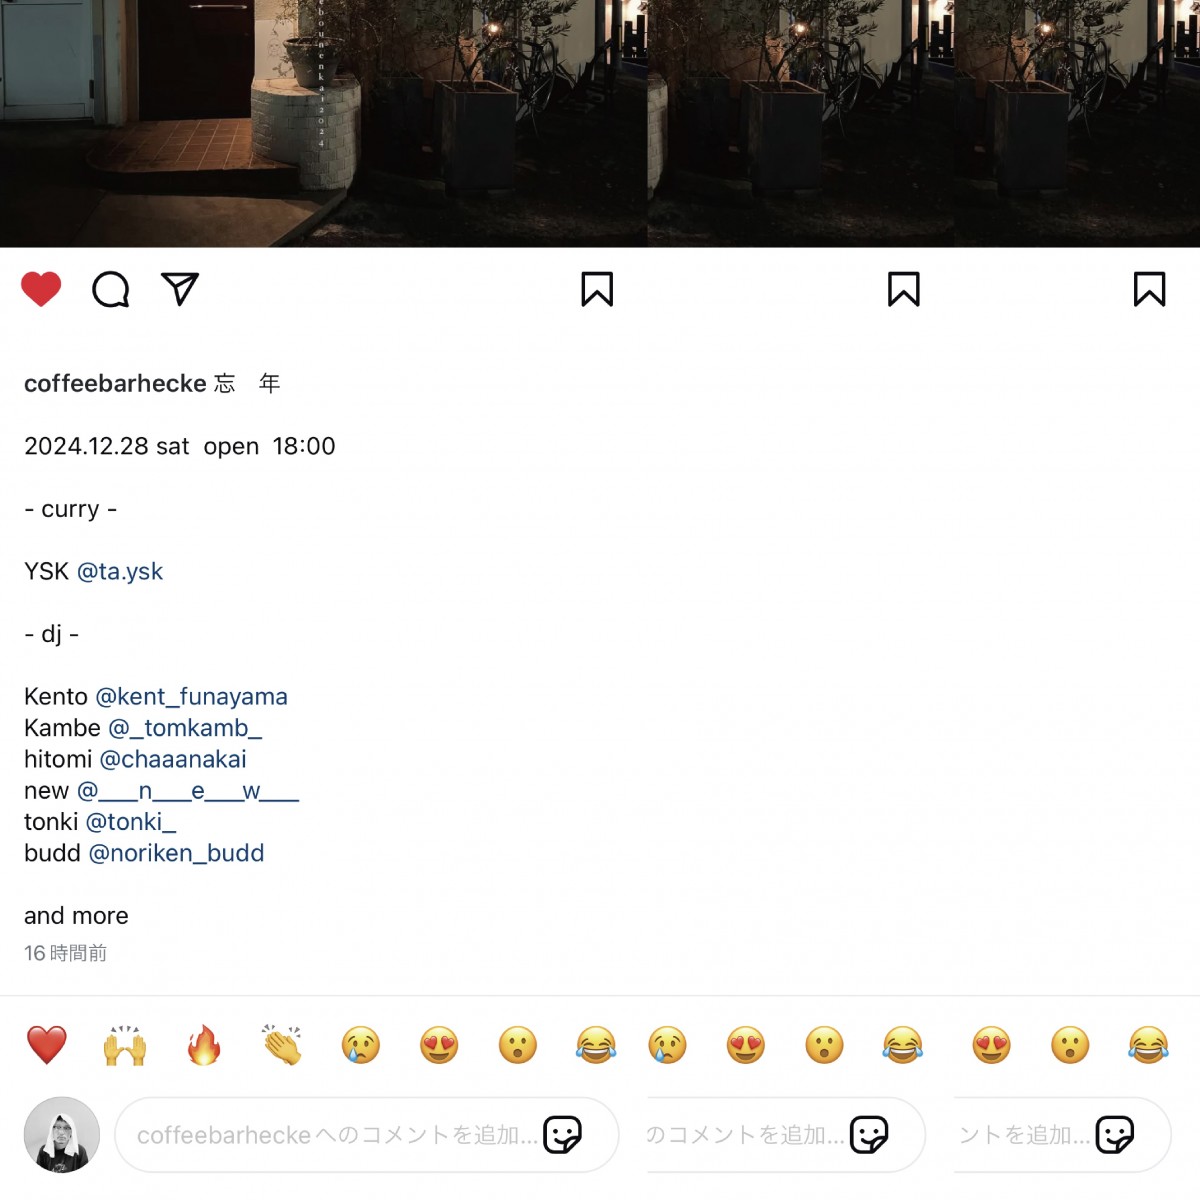Open comments with speech bubble icon
Screen dimensions: 1200x1200
pos(111,289)
